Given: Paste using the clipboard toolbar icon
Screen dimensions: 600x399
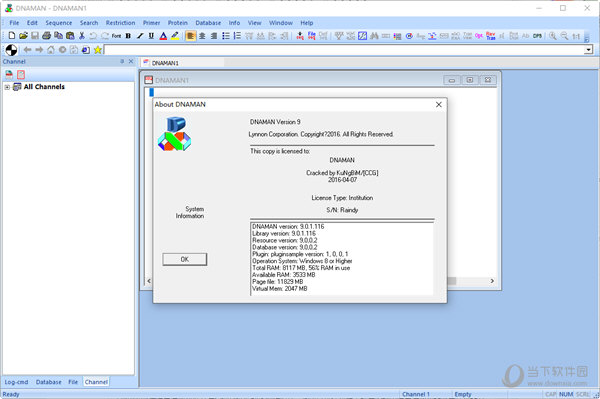Looking at the screenshot, I should (x=70, y=36).
